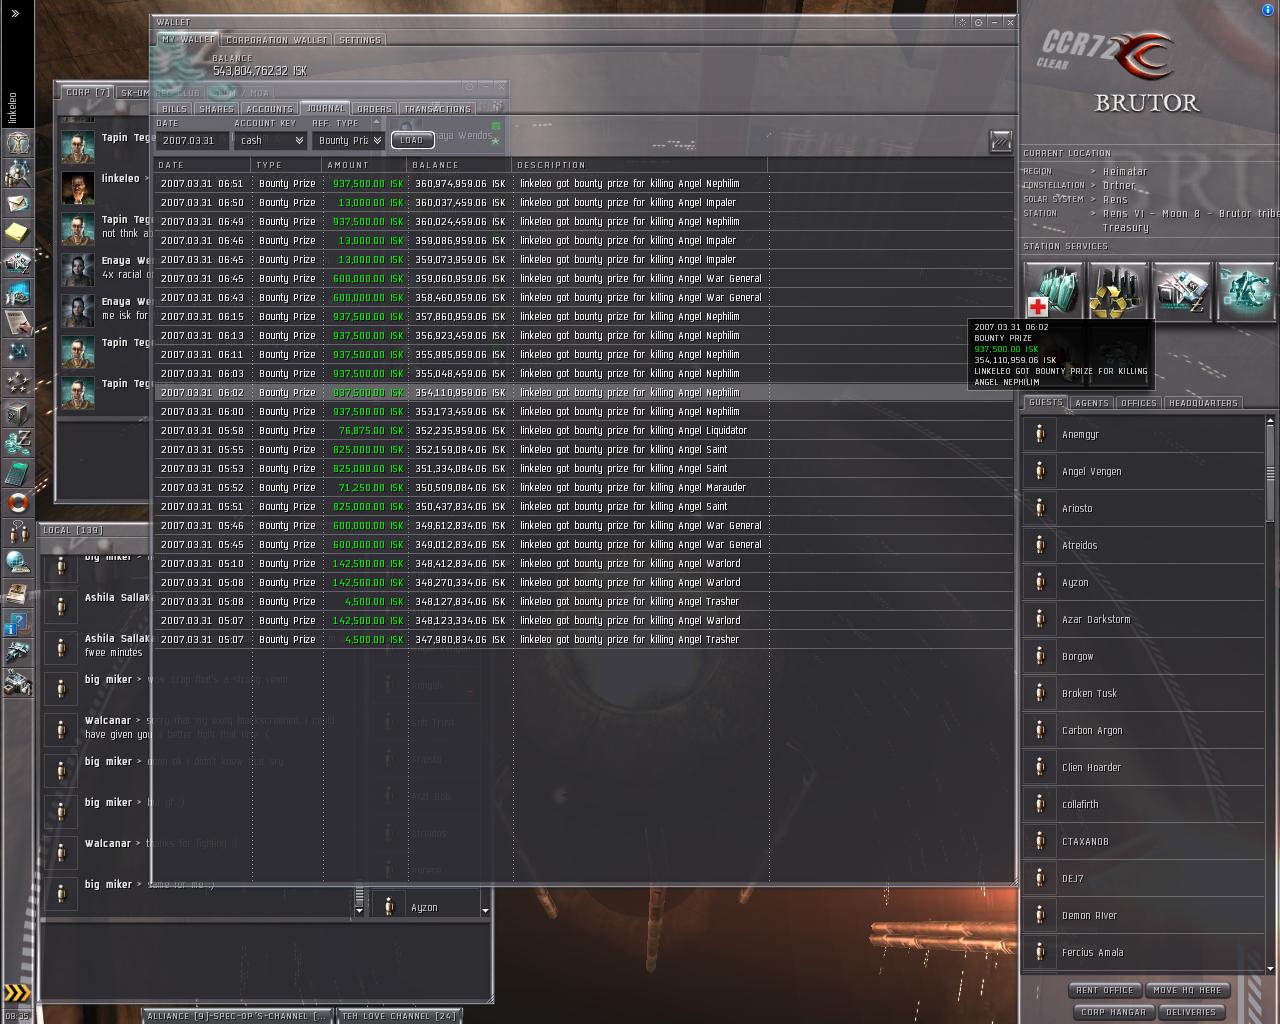Open the Account Key 'cash' dropdown

coord(270,141)
